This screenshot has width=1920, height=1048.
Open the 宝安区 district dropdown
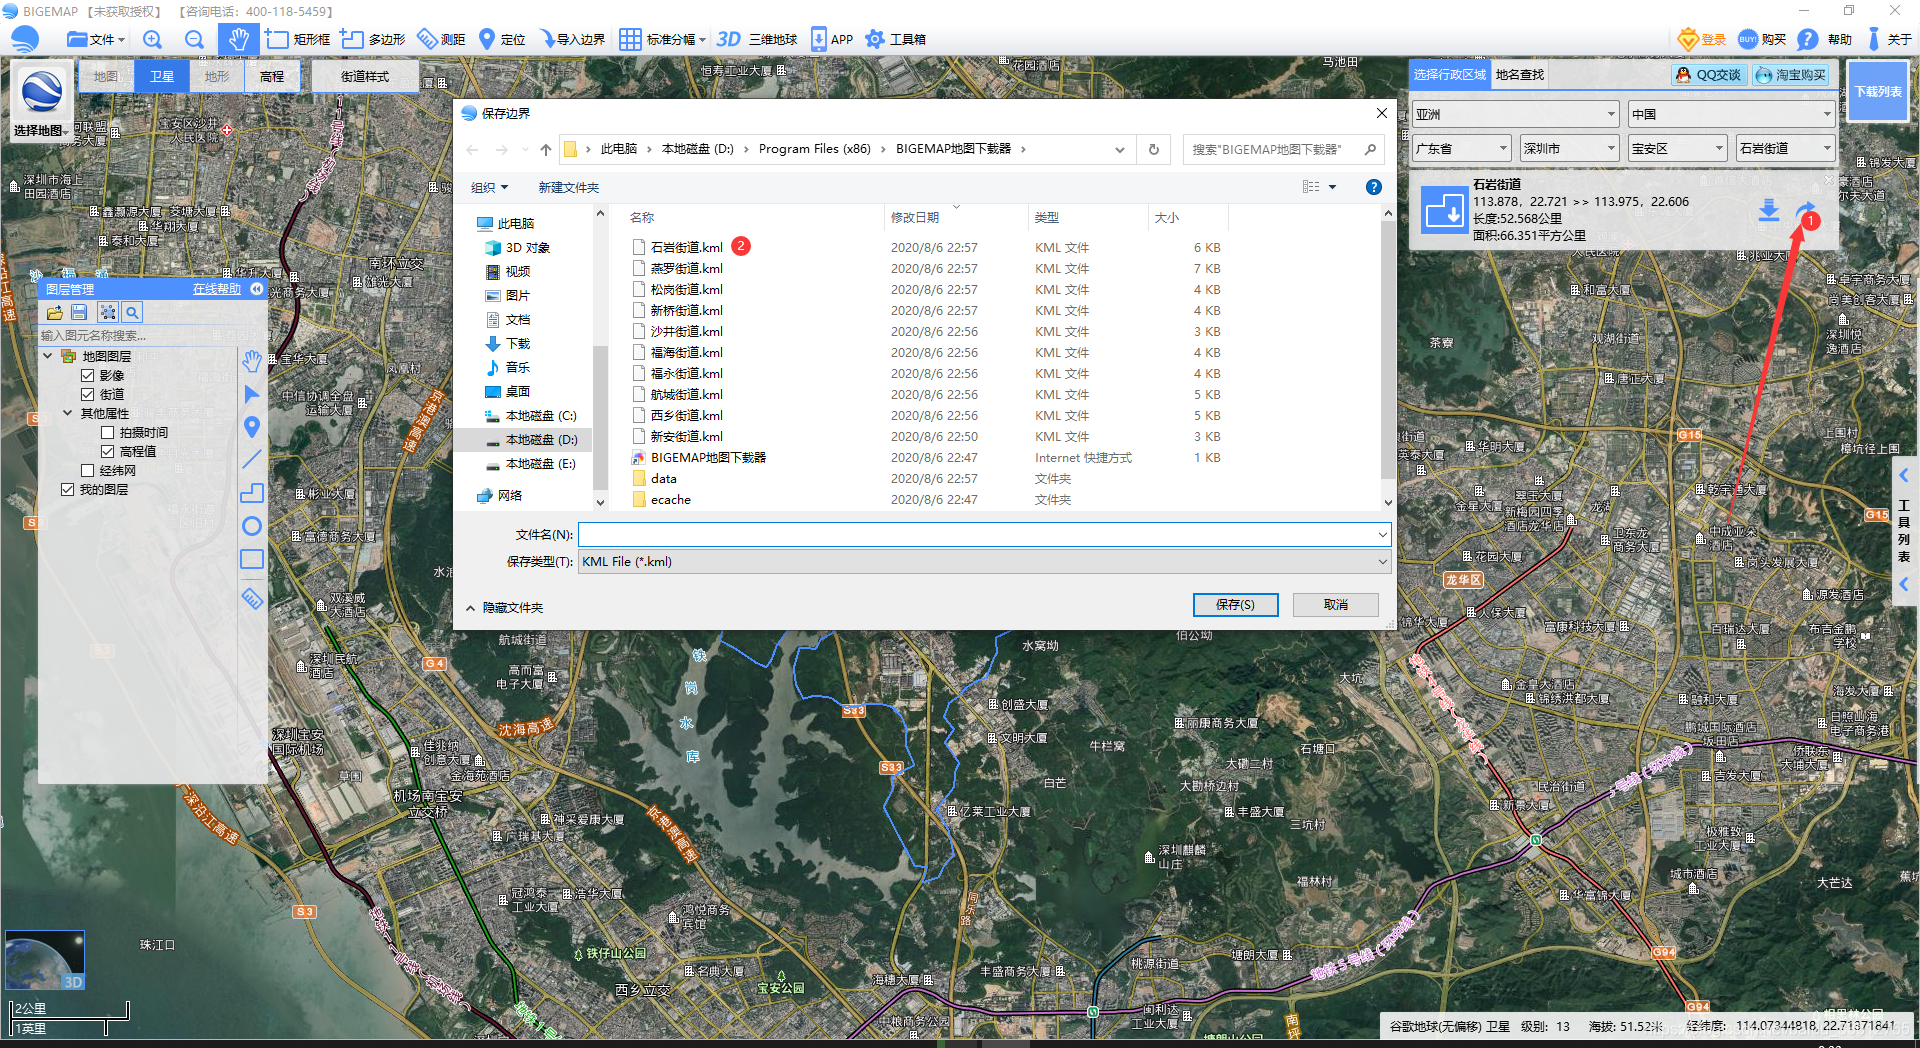1678,148
